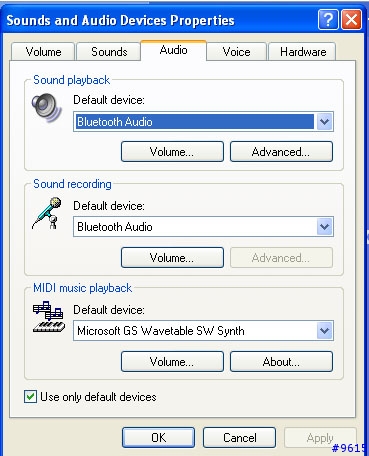Open Volume settings for Sound recording
Image resolution: width=369 pixels, height=456 pixels.
[172, 257]
